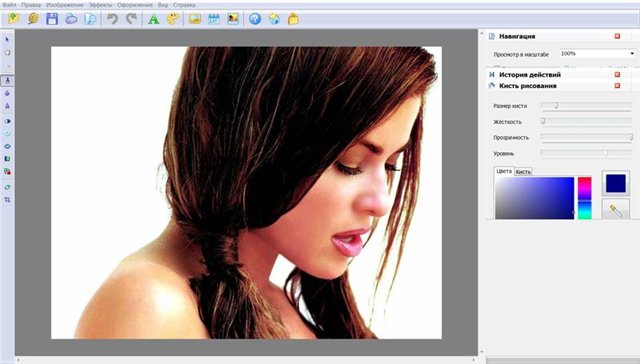Click the Save floppy disk icon
This screenshot has height=364, width=640.
click(x=52, y=19)
